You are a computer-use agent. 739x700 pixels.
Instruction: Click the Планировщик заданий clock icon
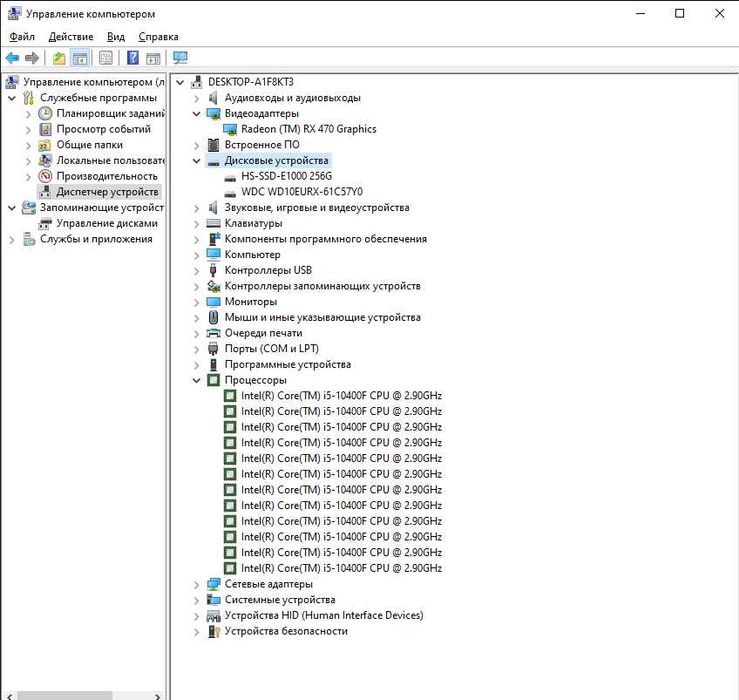[x=45, y=114]
